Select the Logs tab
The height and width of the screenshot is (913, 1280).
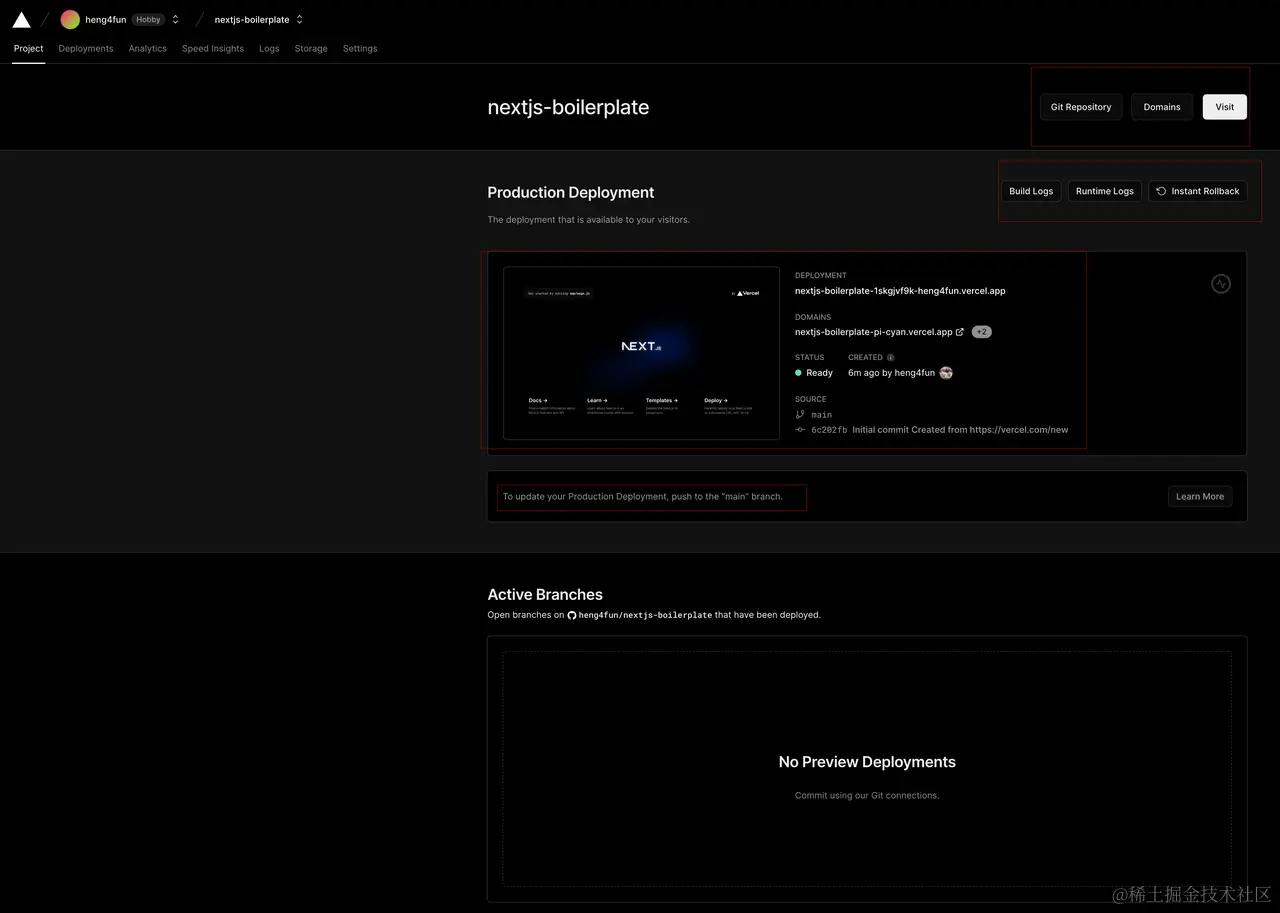[269, 49]
